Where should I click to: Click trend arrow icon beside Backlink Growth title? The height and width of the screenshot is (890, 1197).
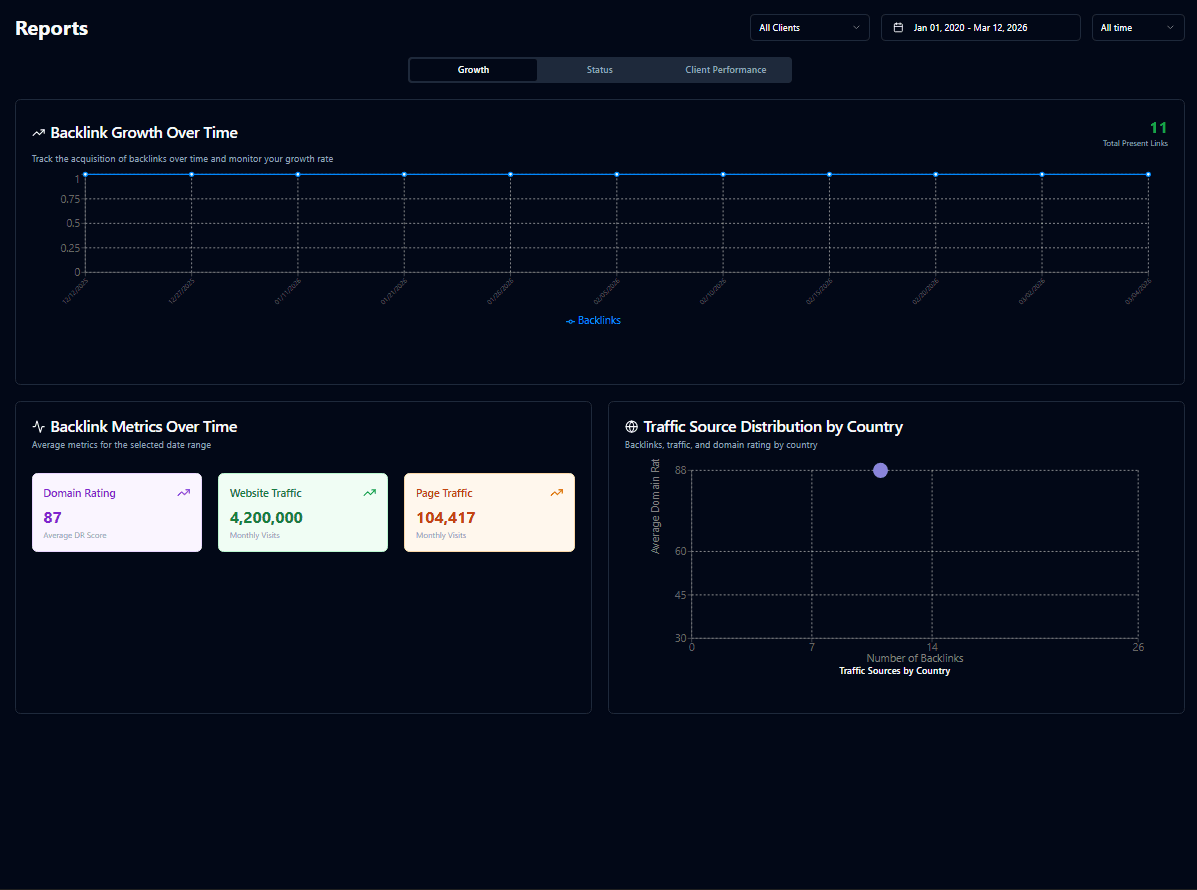coord(39,133)
